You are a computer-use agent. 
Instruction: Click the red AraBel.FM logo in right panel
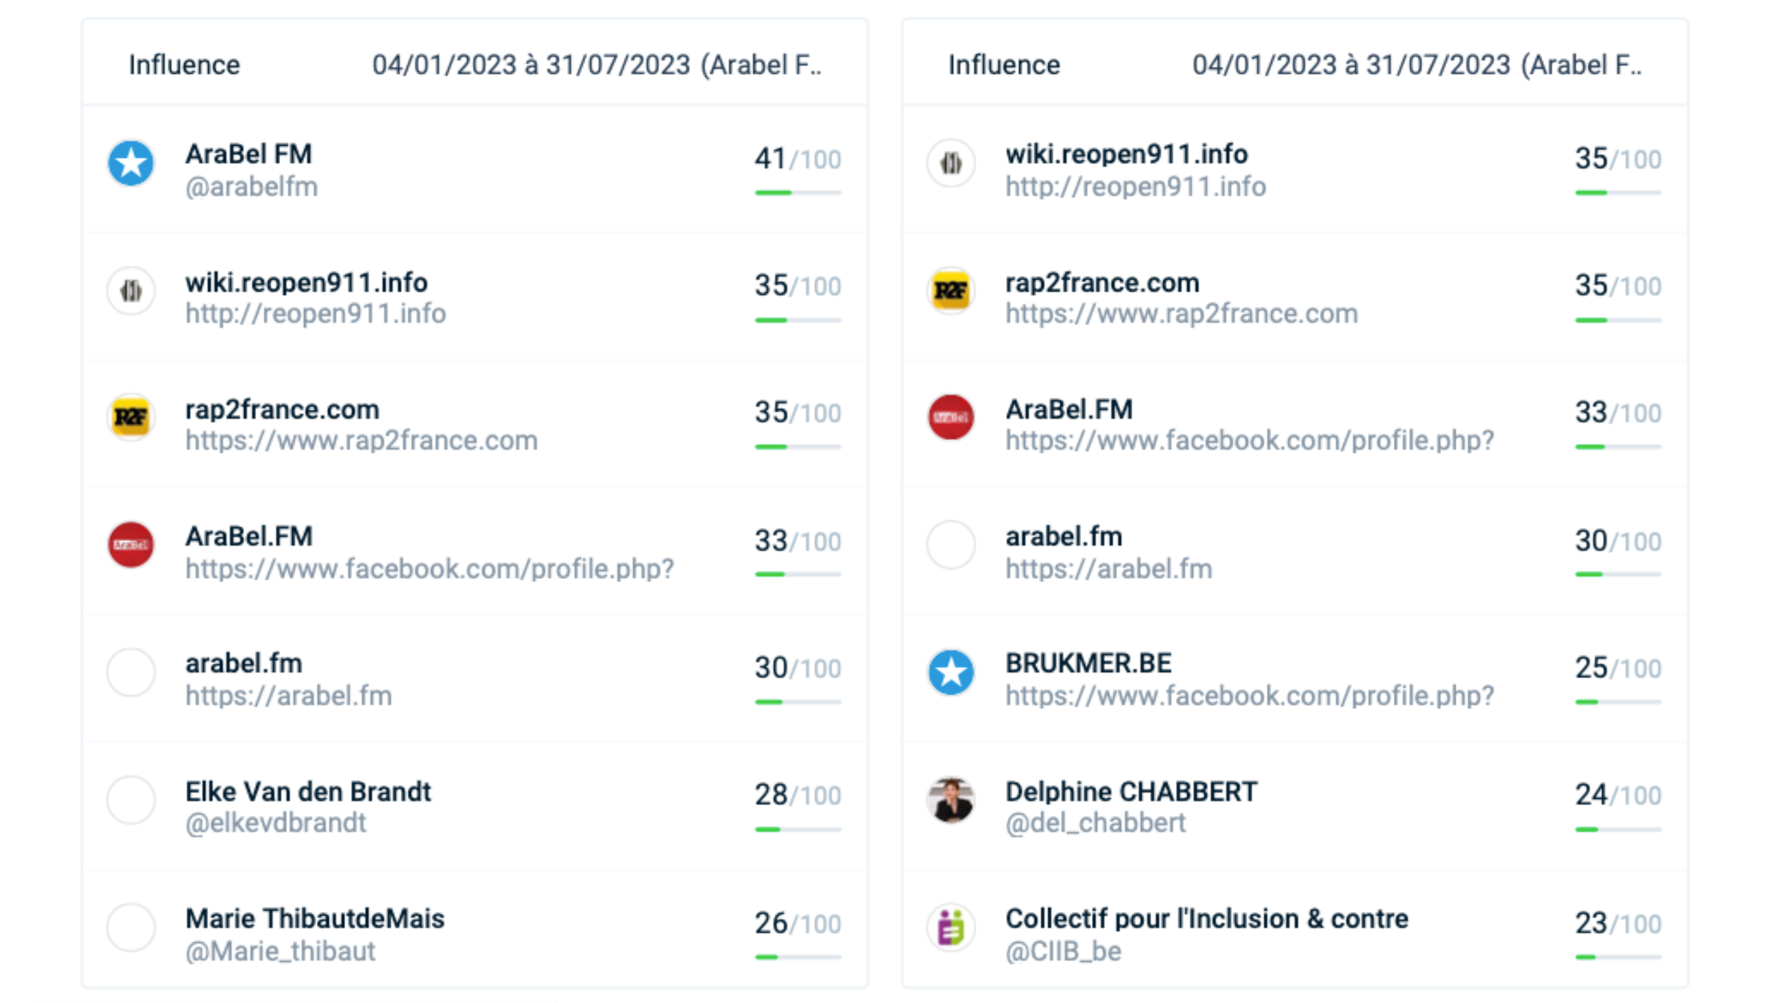(x=951, y=418)
